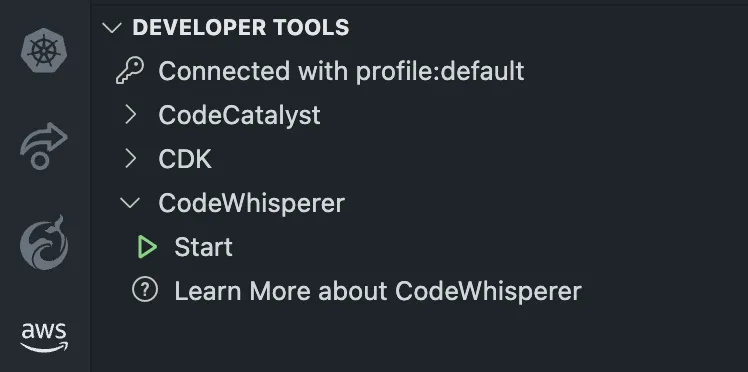
Task: Click the DEVELOPER TOOLS header title
Action: click(241, 27)
